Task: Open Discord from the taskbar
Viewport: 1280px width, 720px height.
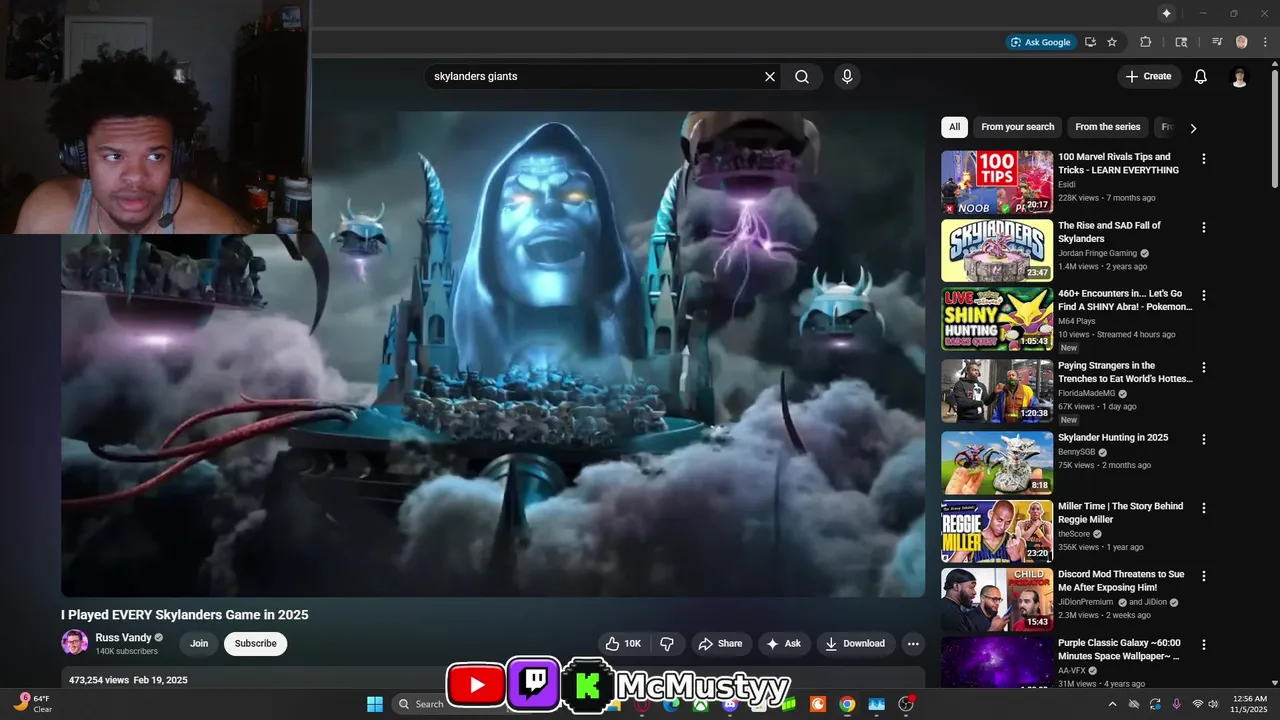Action: pos(730,704)
